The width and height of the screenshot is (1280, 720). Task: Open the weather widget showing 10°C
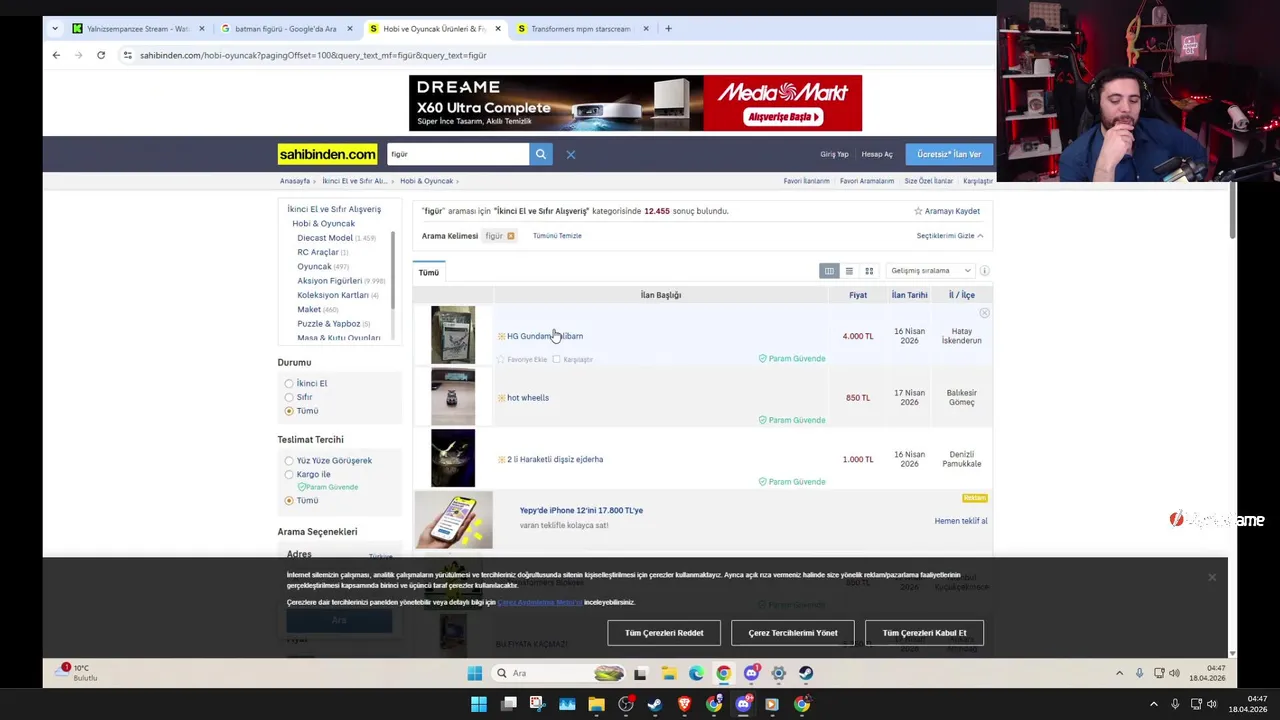78,672
